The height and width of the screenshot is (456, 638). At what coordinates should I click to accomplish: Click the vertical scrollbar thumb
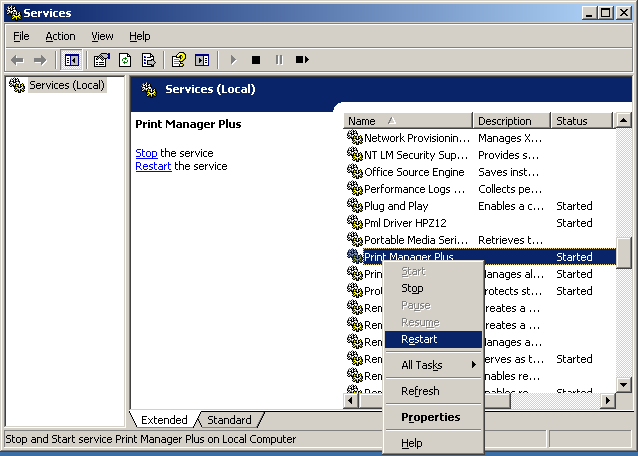tap(623, 253)
